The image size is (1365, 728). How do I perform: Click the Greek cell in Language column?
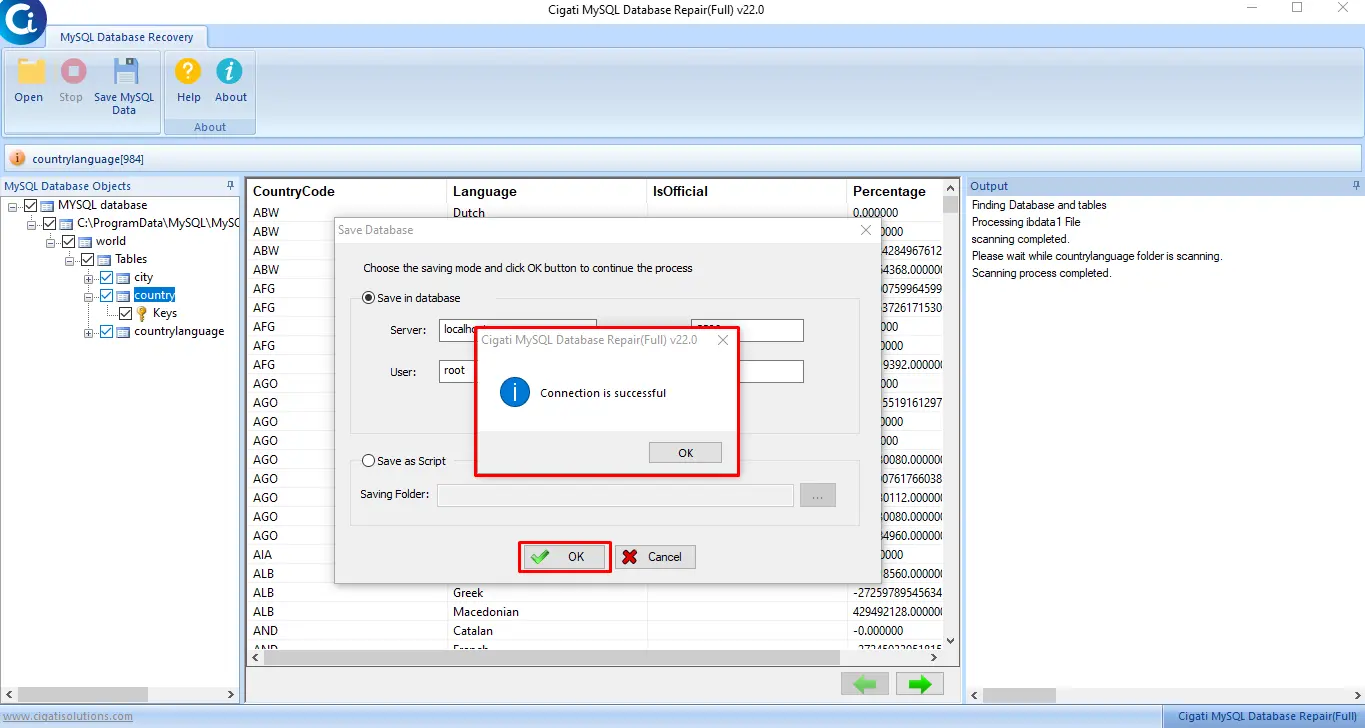point(547,593)
